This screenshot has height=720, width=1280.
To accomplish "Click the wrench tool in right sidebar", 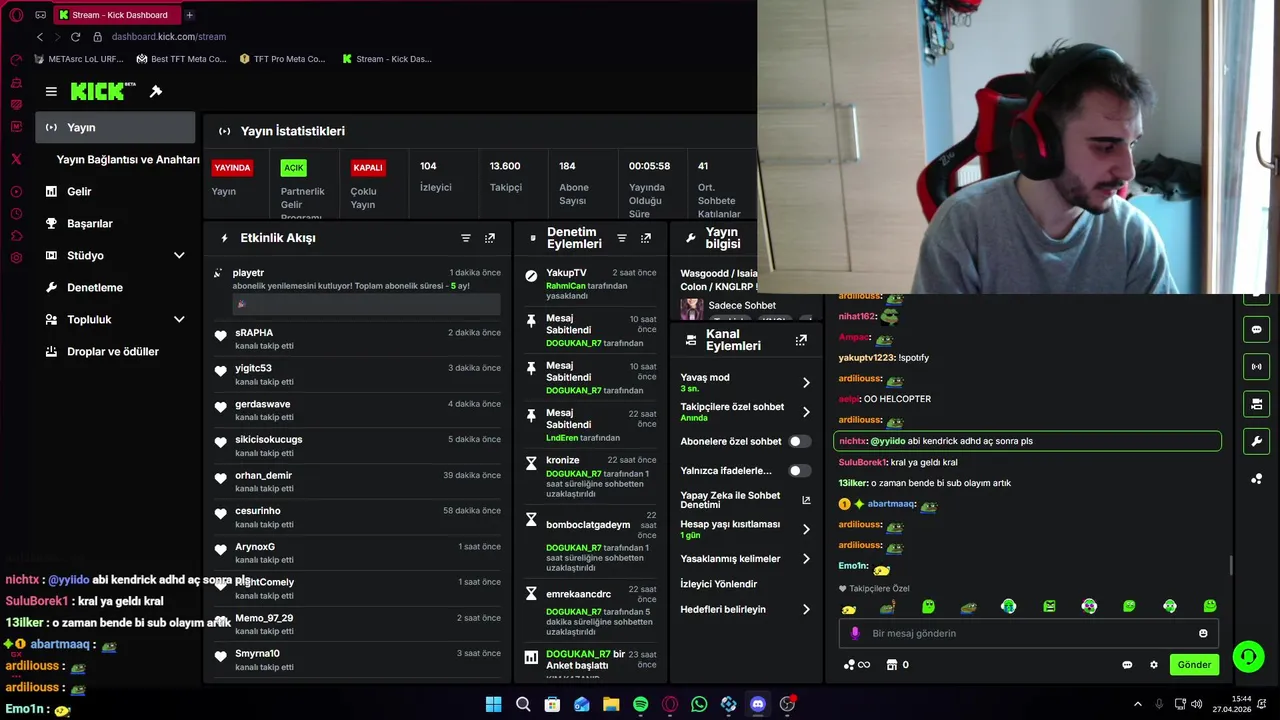I will tap(1257, 441).
